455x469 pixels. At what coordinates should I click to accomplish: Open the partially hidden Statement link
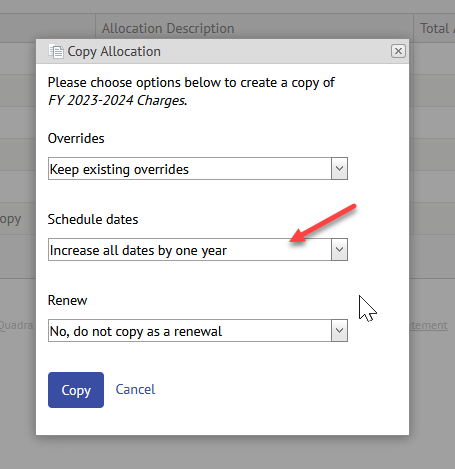coord(428,325)
